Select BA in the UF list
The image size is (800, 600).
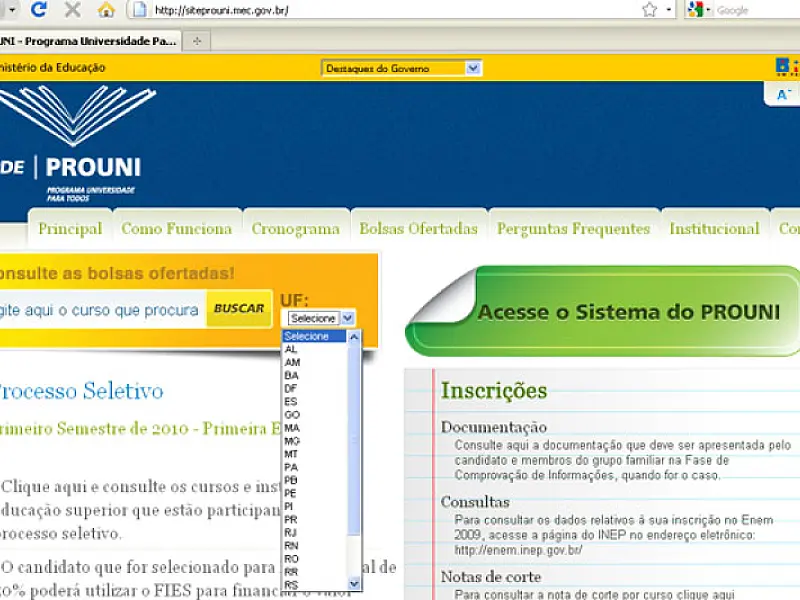point(315,376)
